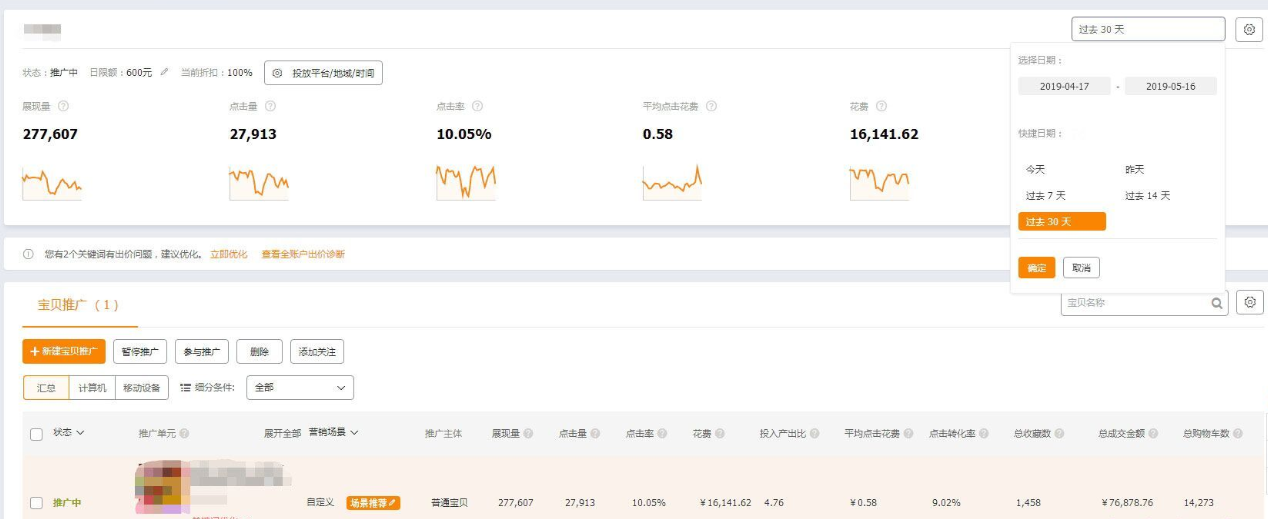Click the 暂停推广 button
The width and height of the screenshot is (1268, 519).
click(x=141, y=352)
